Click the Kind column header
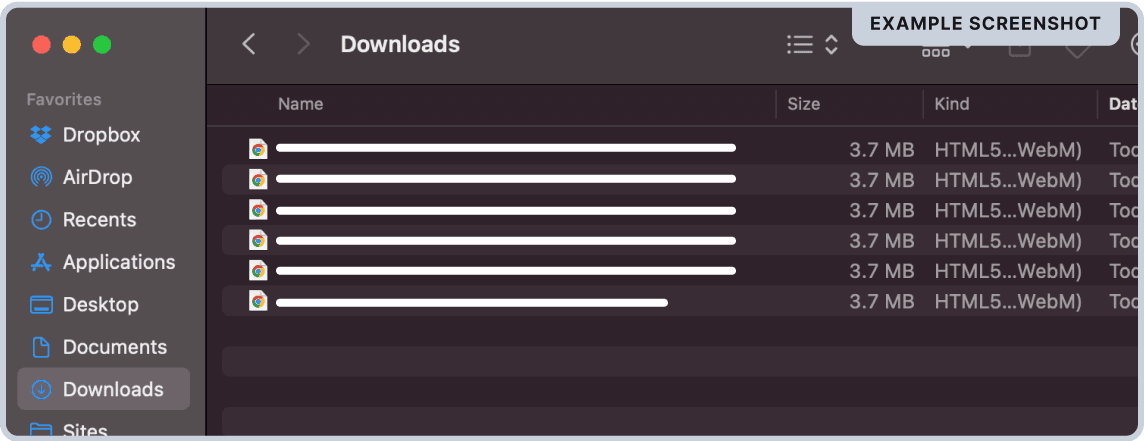This screenshot has height=441, width=1144. (951, 104)
